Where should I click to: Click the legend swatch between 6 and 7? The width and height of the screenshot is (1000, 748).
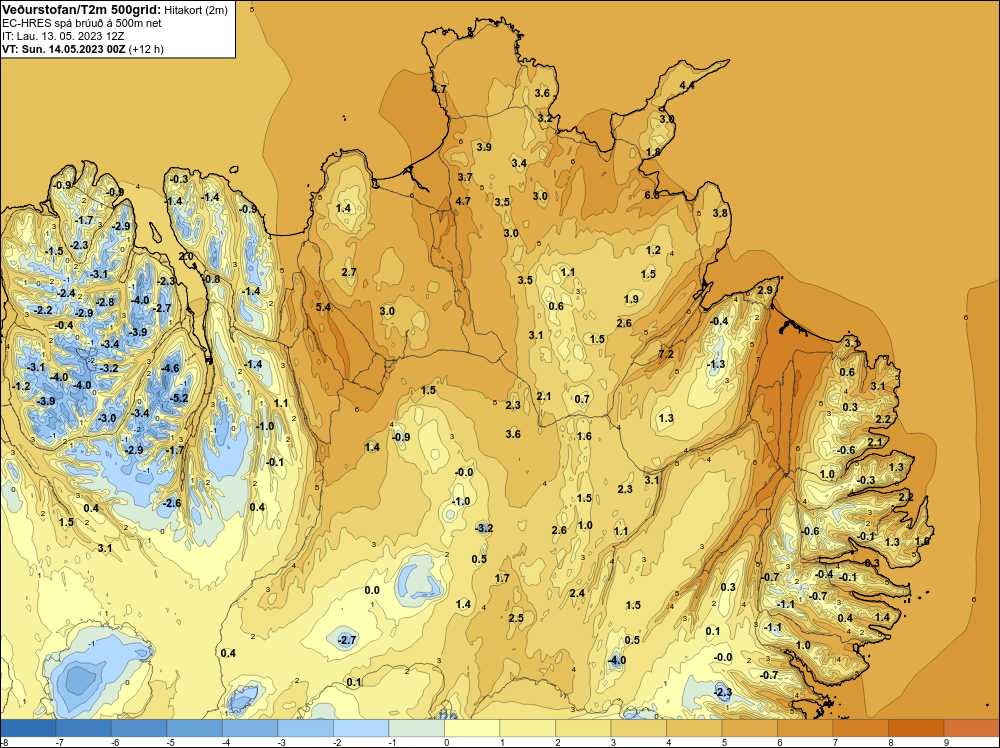805,728
